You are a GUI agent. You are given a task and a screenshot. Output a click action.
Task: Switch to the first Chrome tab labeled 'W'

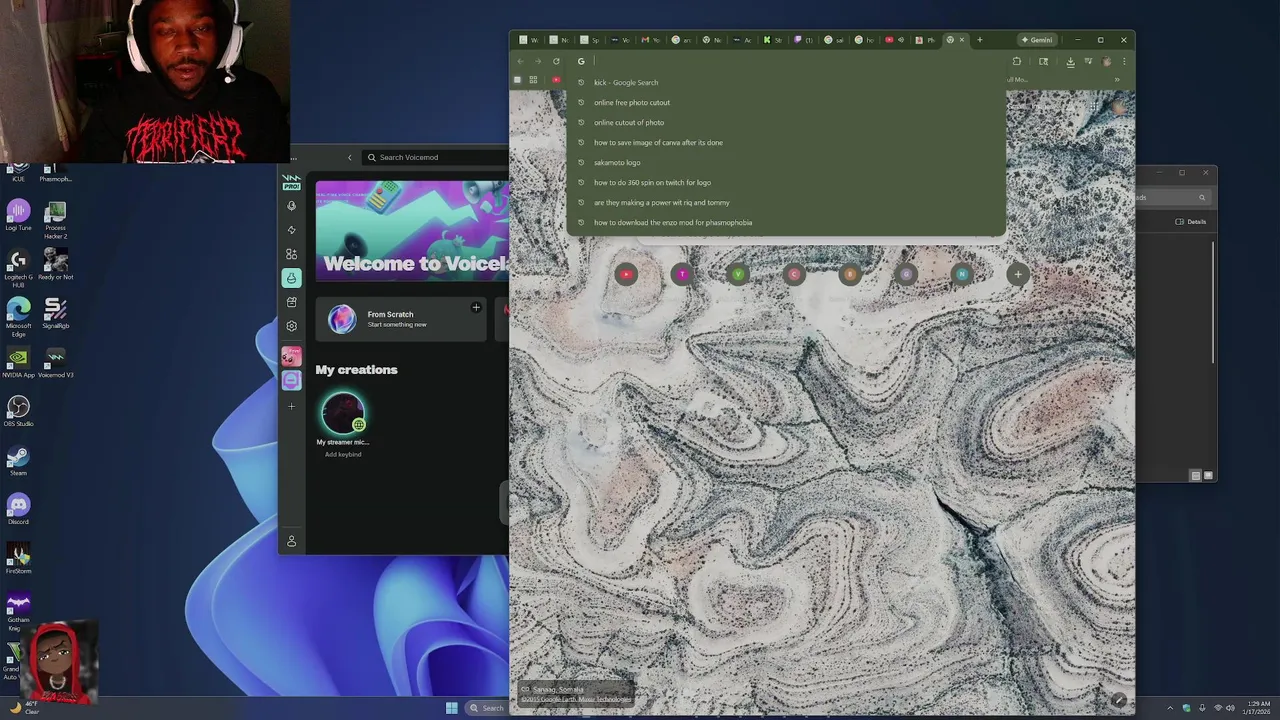528,40
